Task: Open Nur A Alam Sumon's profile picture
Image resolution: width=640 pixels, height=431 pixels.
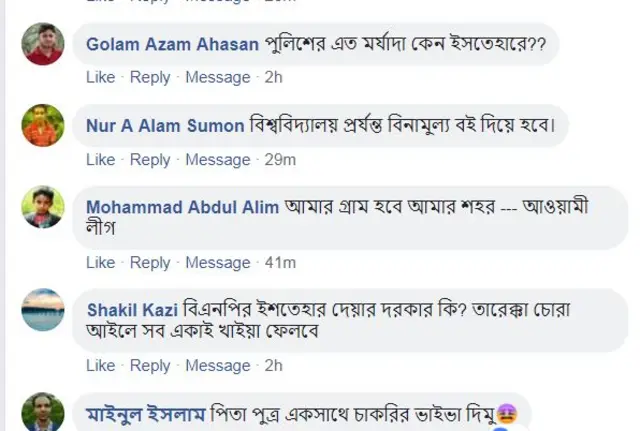Action: 43,125
